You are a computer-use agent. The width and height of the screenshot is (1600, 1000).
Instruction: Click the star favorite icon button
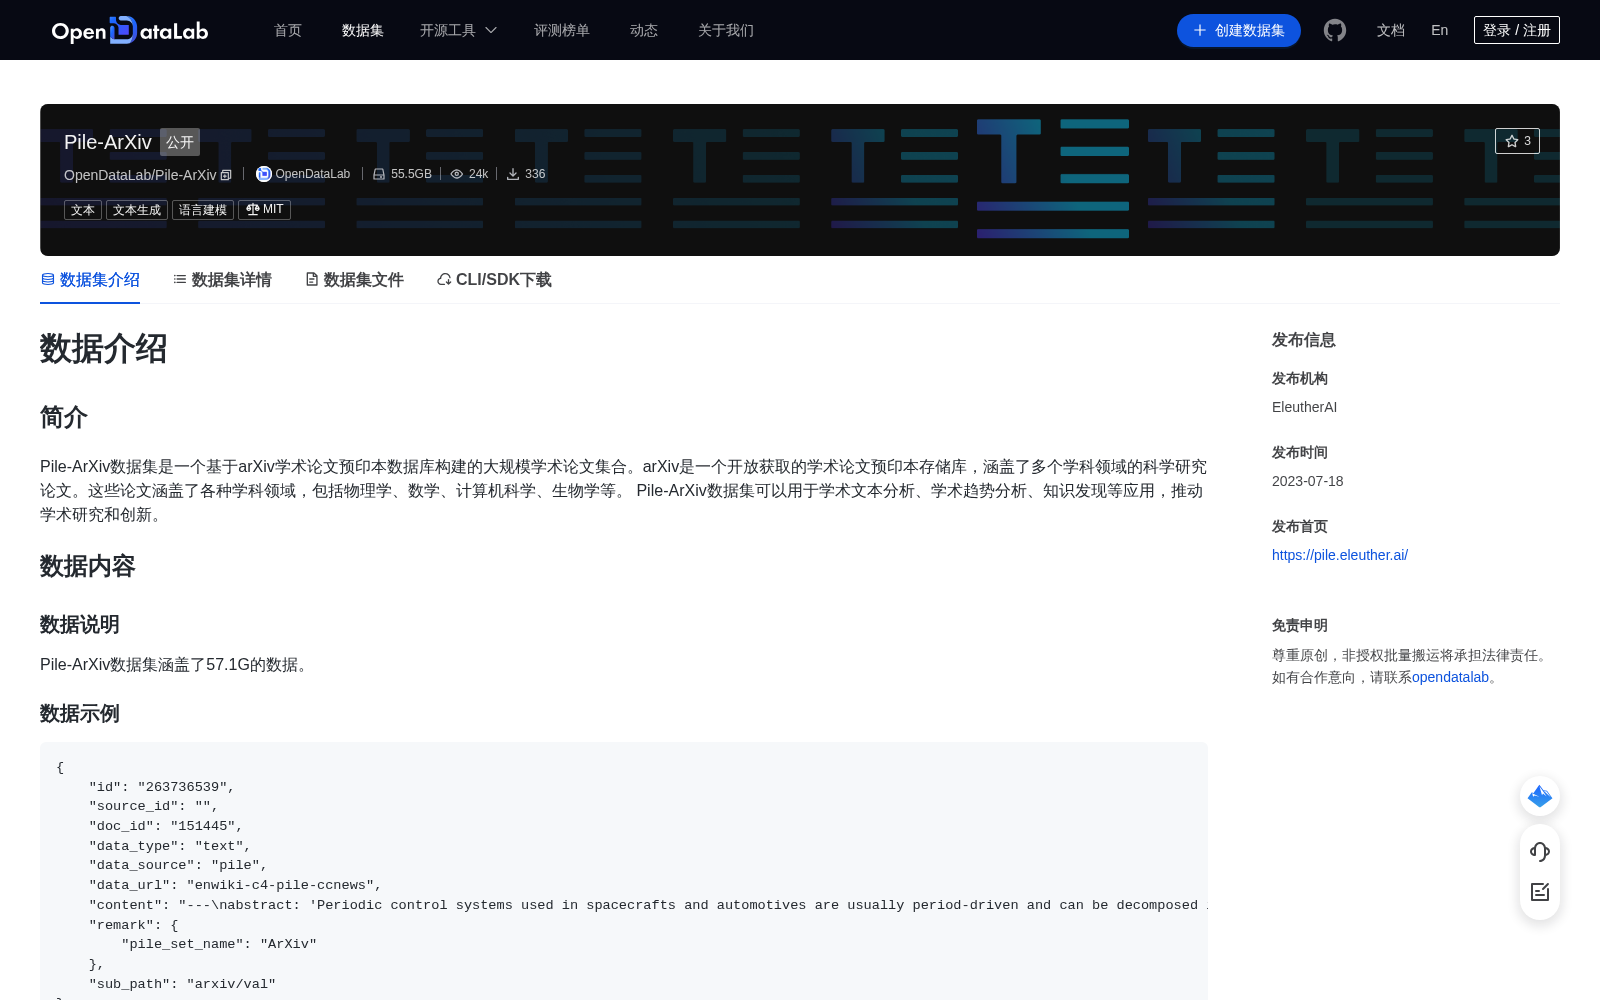[x=1517, y=141]
